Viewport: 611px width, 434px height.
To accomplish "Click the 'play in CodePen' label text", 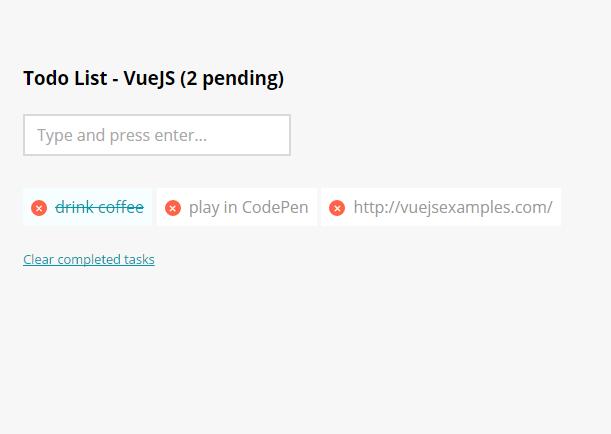I will tap(248, 208).
